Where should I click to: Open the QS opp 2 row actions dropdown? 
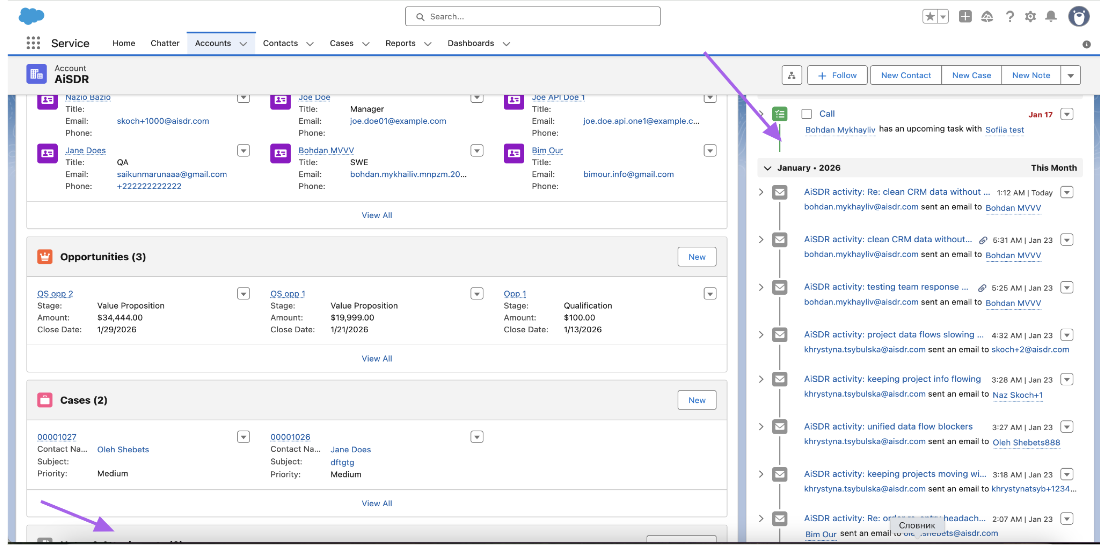click(243, 293)
